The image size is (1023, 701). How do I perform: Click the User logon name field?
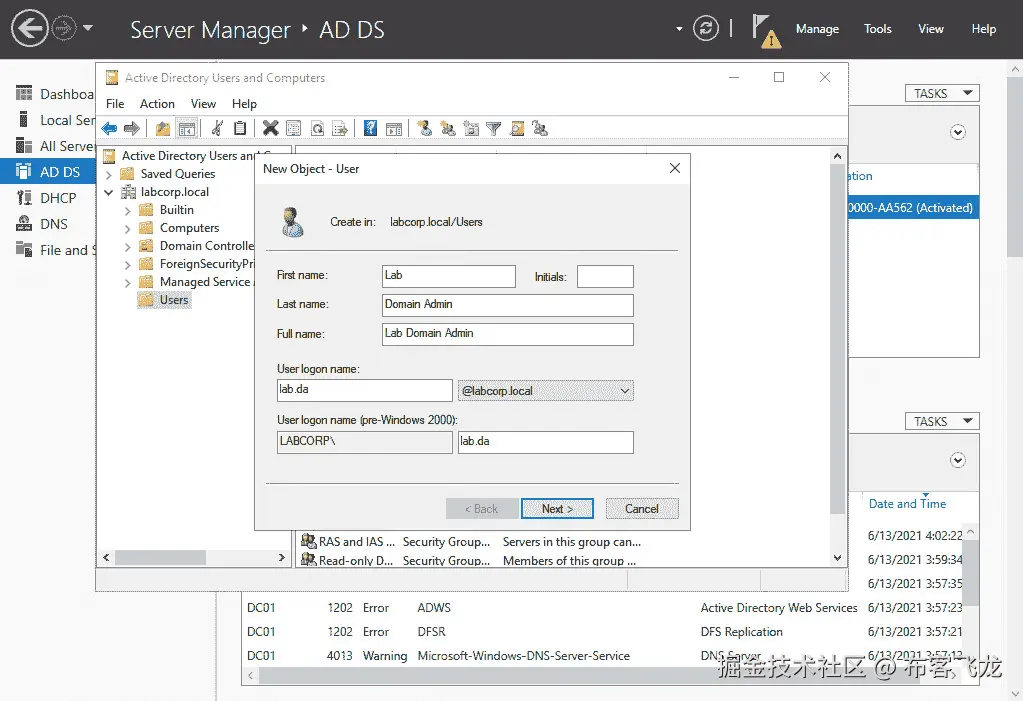(x=365, y=390)
